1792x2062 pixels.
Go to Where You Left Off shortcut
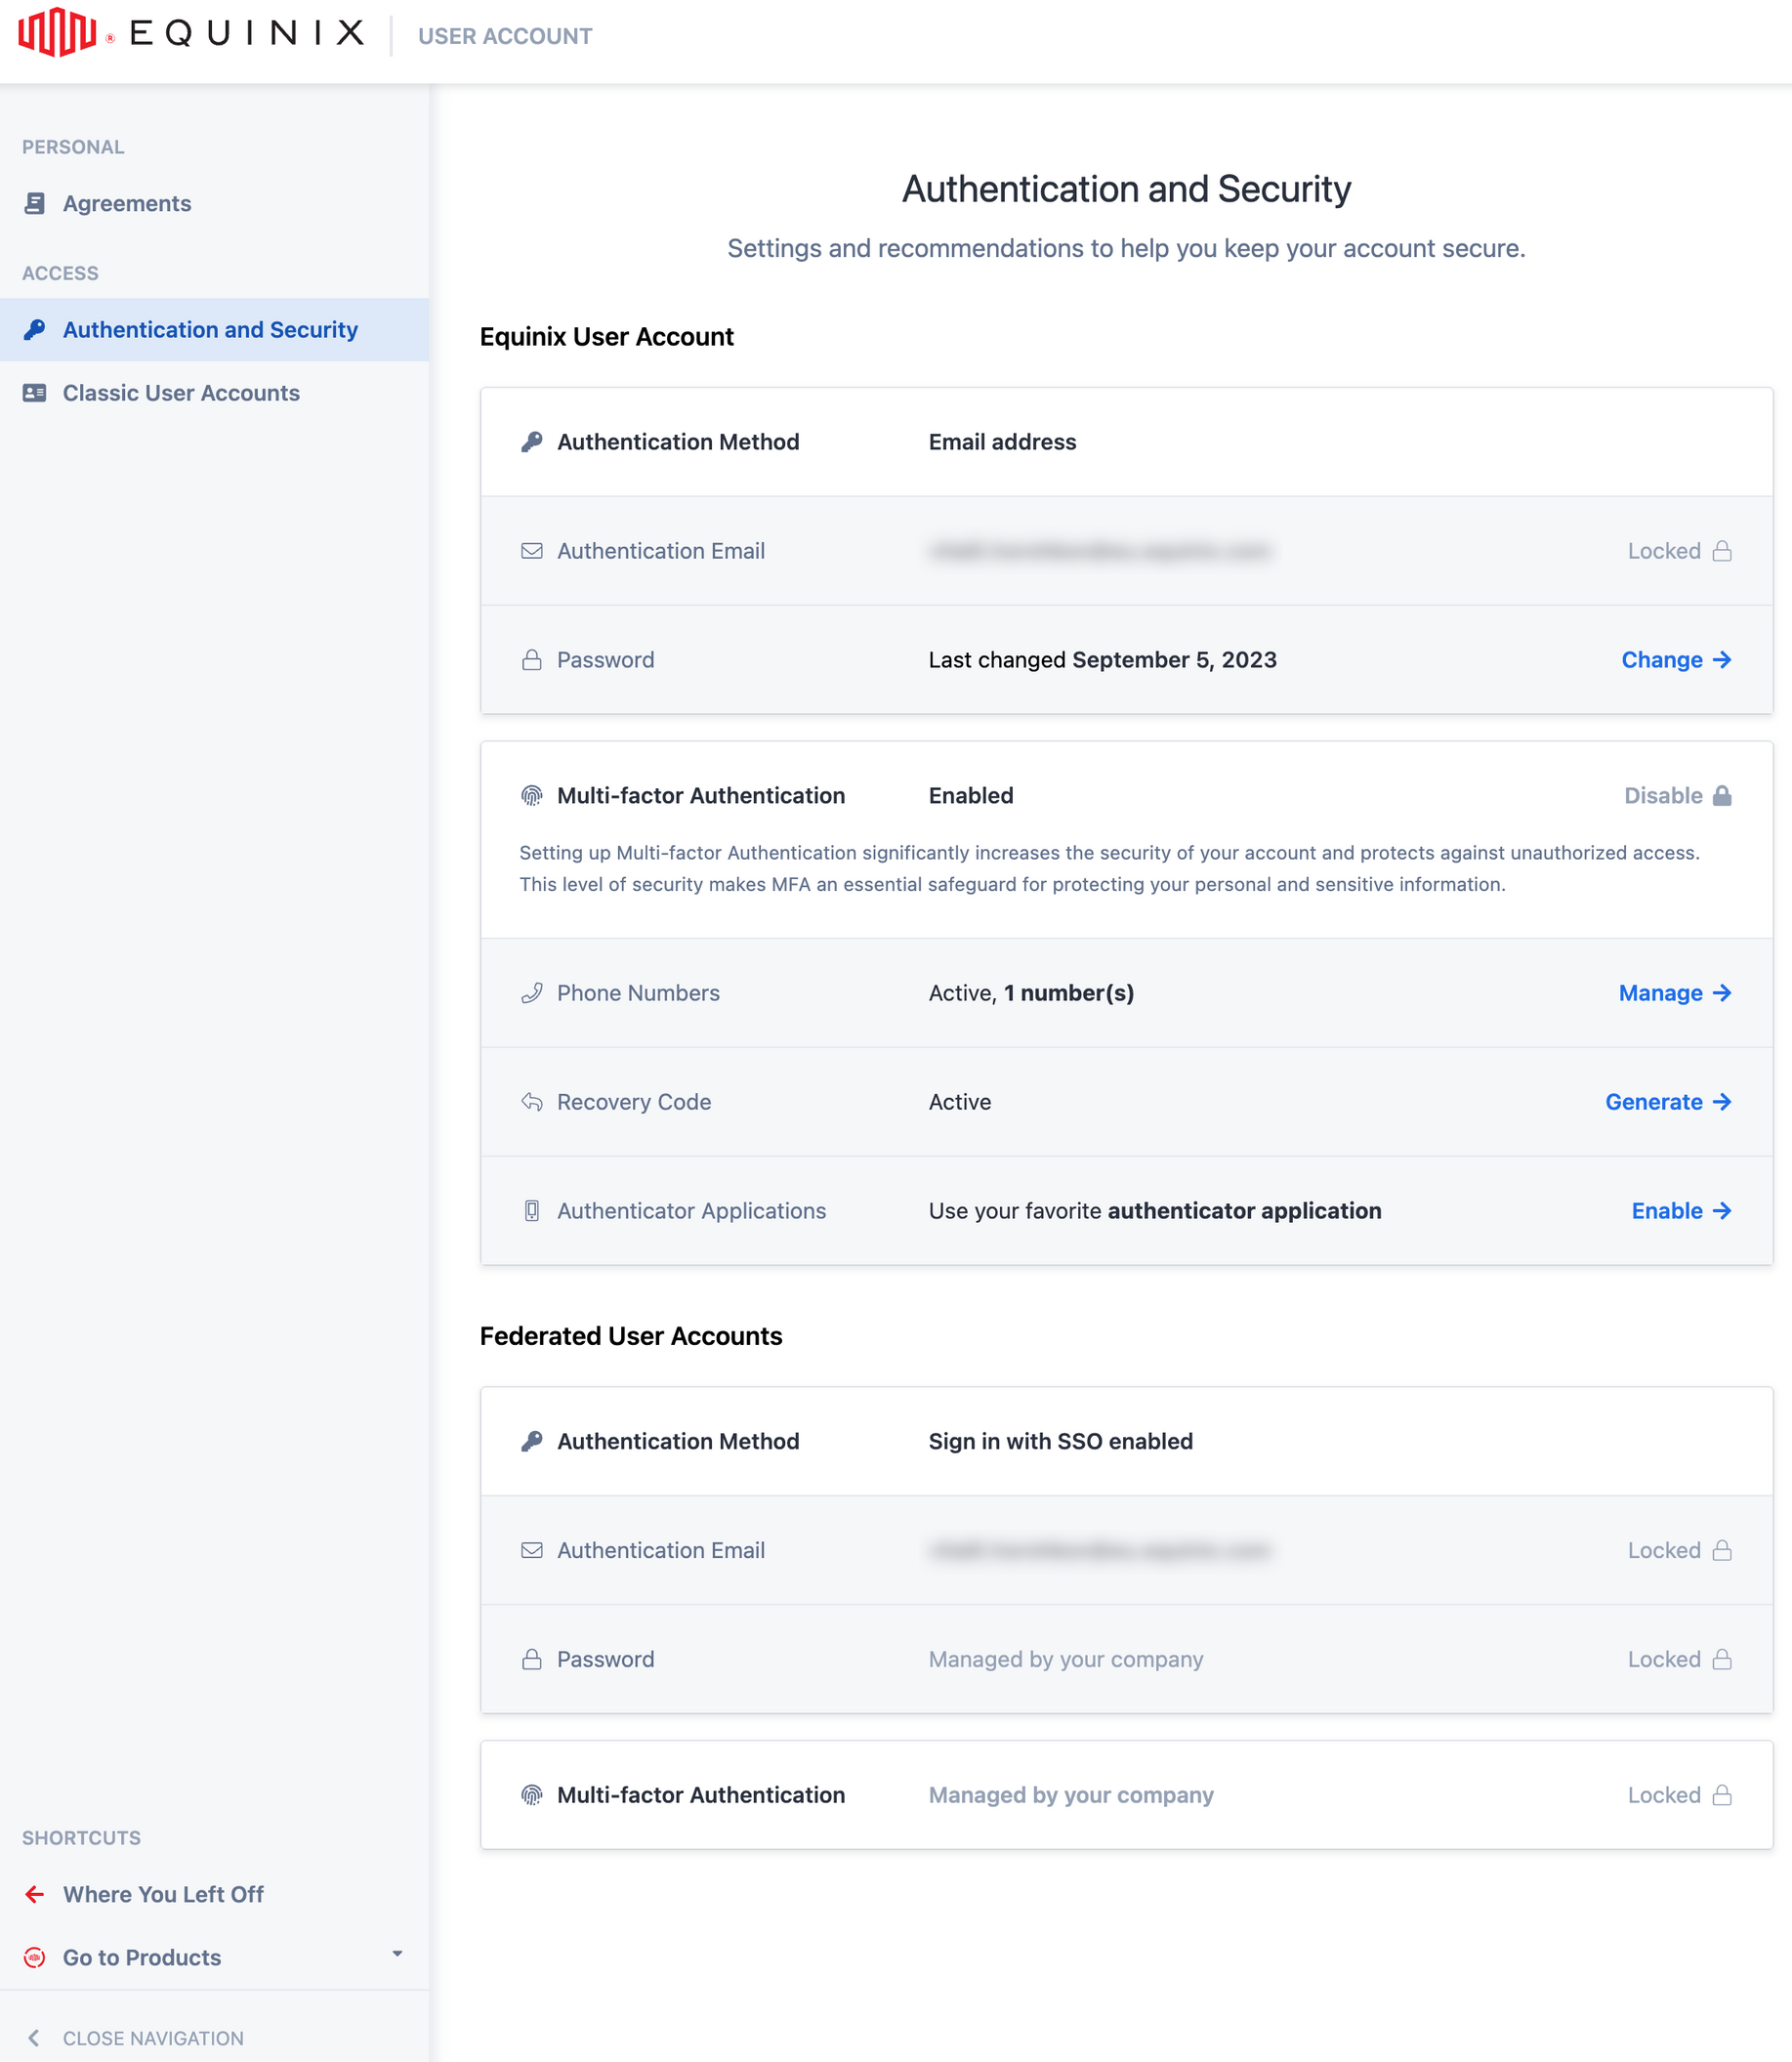click(x=214, y=1894)
